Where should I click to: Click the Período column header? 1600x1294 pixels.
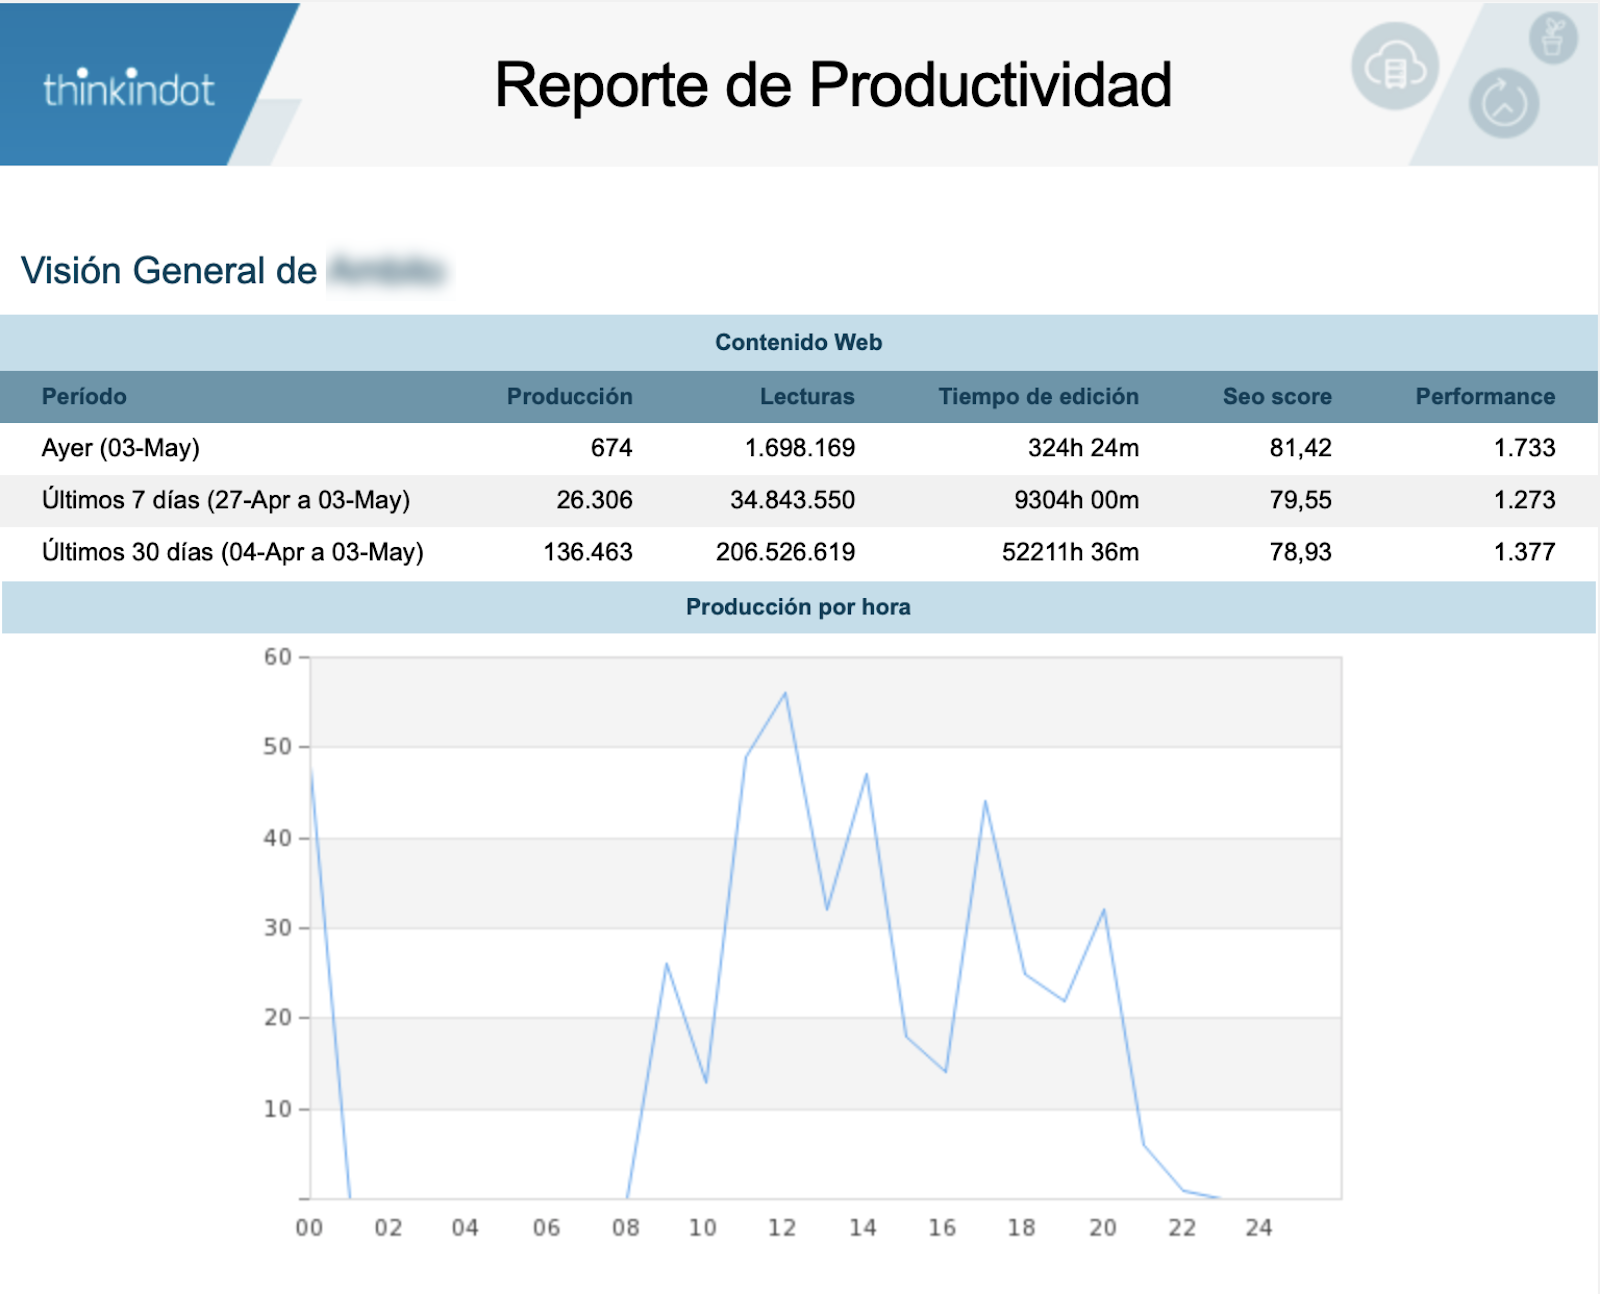tap(84, 397)
